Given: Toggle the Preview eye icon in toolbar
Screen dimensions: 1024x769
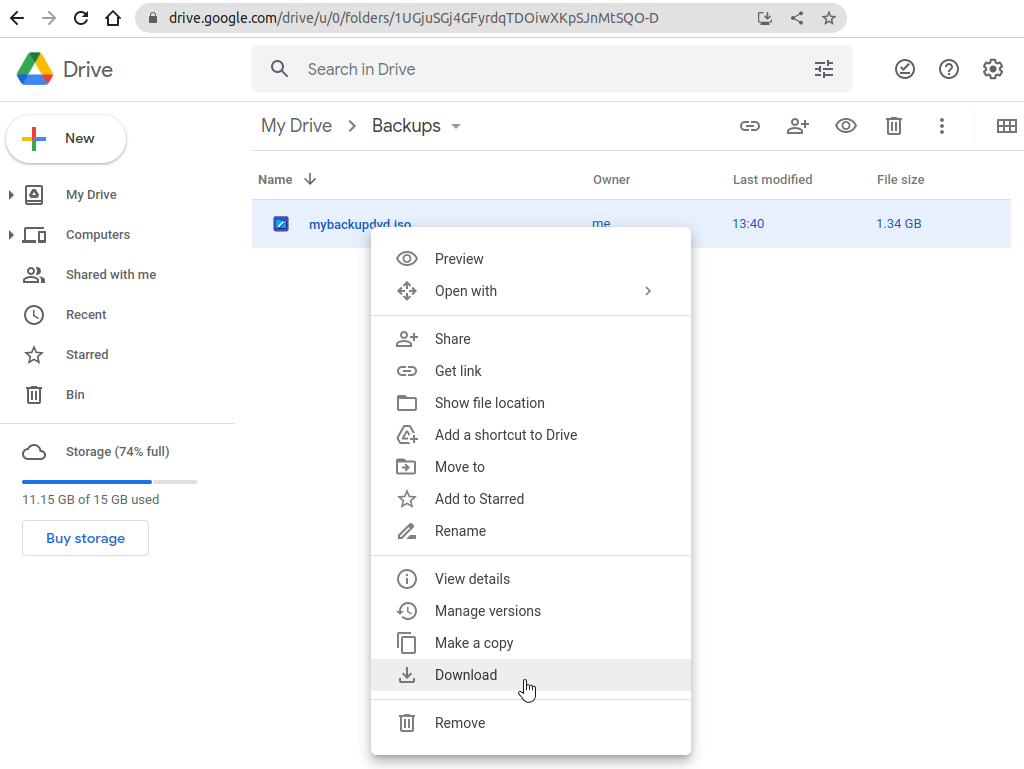Looking at the screenshot, I should [x=846, y=126].
